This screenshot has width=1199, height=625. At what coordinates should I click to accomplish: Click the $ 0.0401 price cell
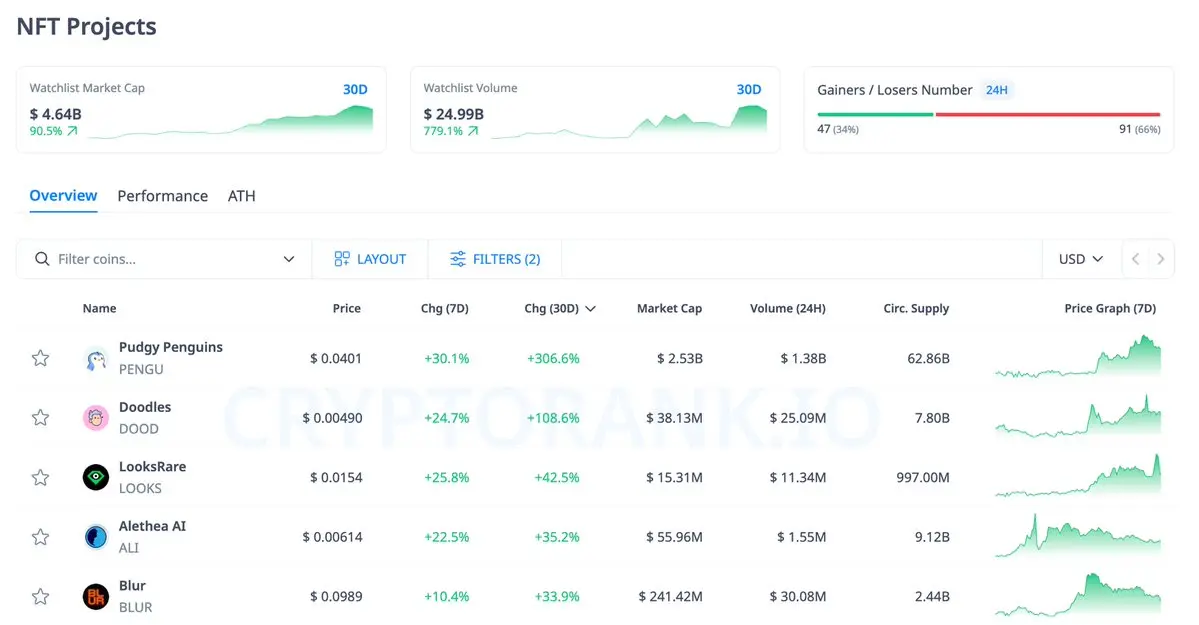pyautogui.click(x=336, y=358)
